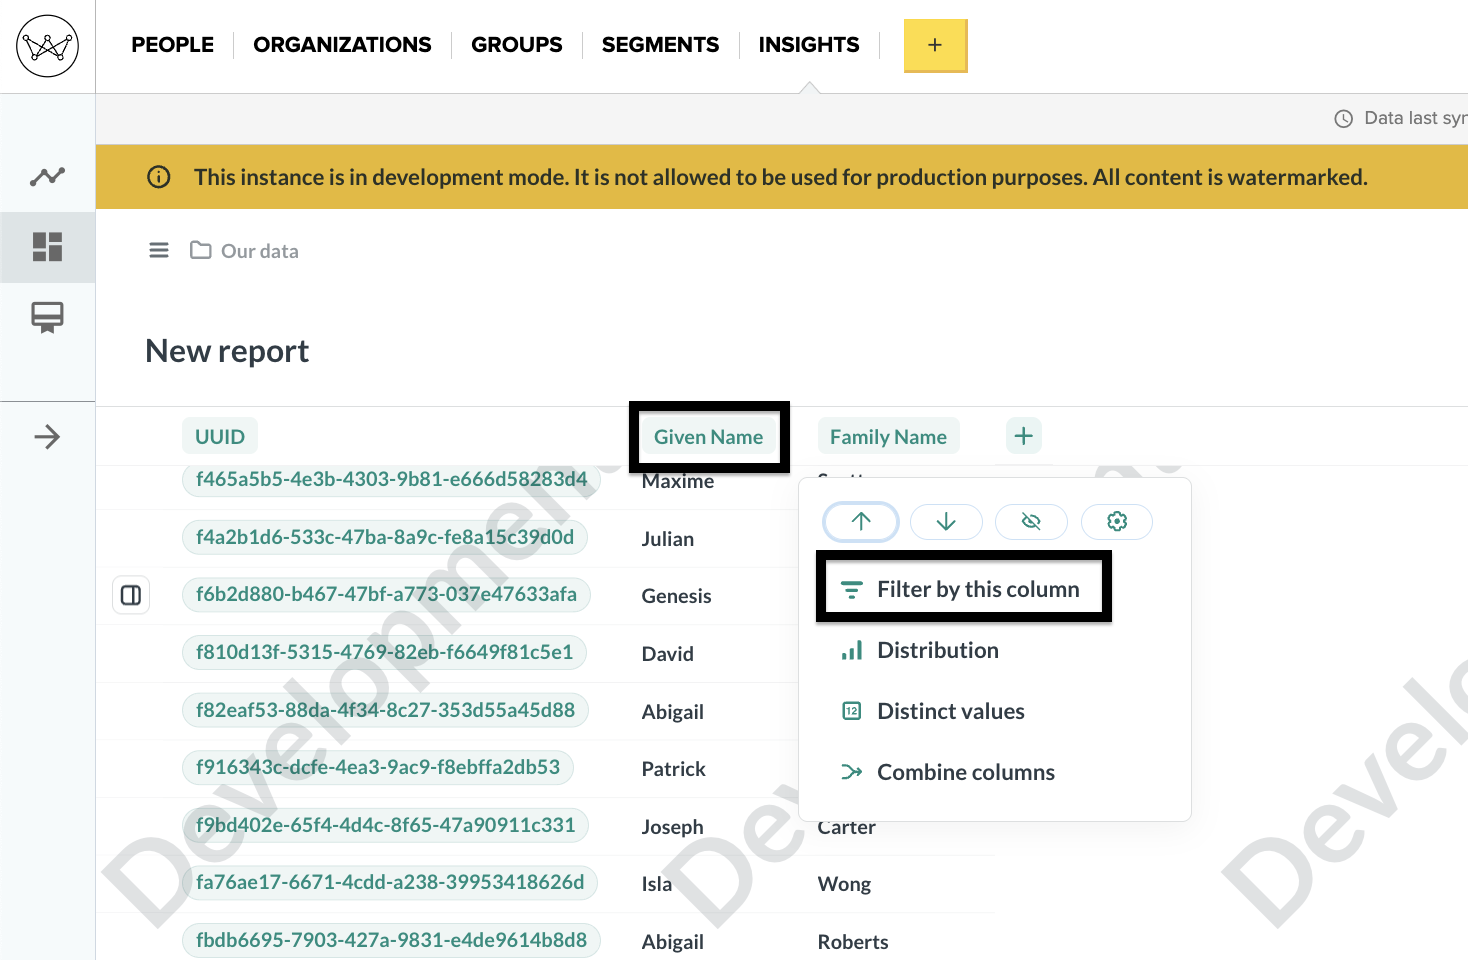Select Distinct values from the column menu
The image size is (1468, 960).
coord(933,712)
